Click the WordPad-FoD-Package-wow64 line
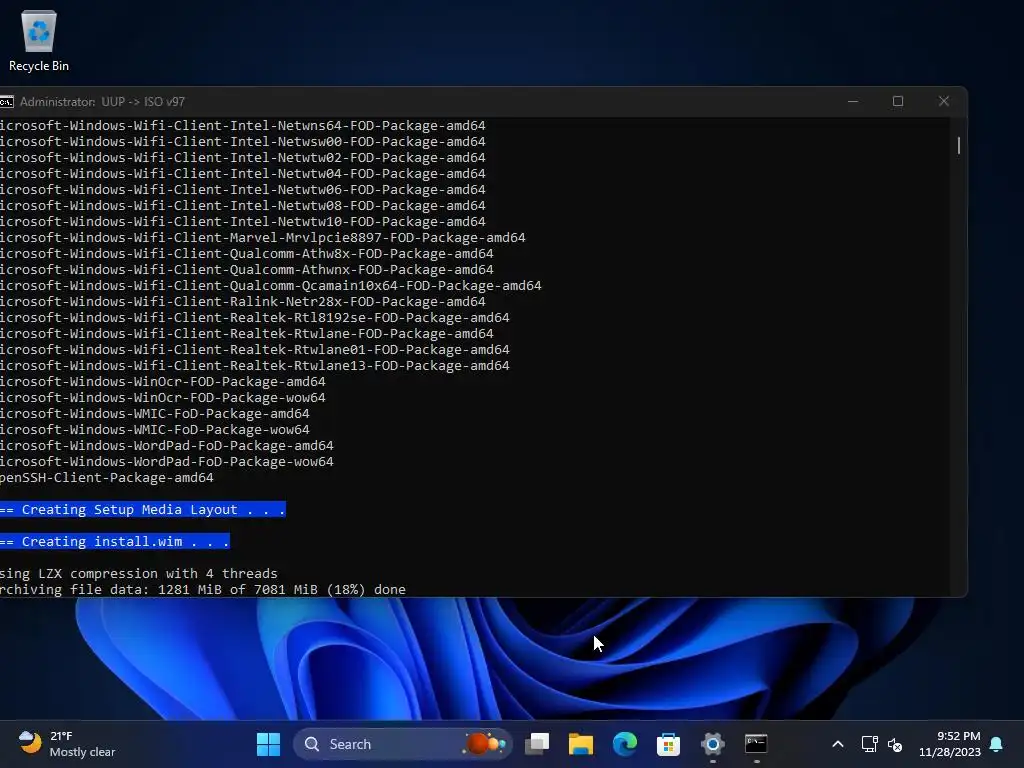This screenshot has height=768, width=1024. click(x=167, y=462)
